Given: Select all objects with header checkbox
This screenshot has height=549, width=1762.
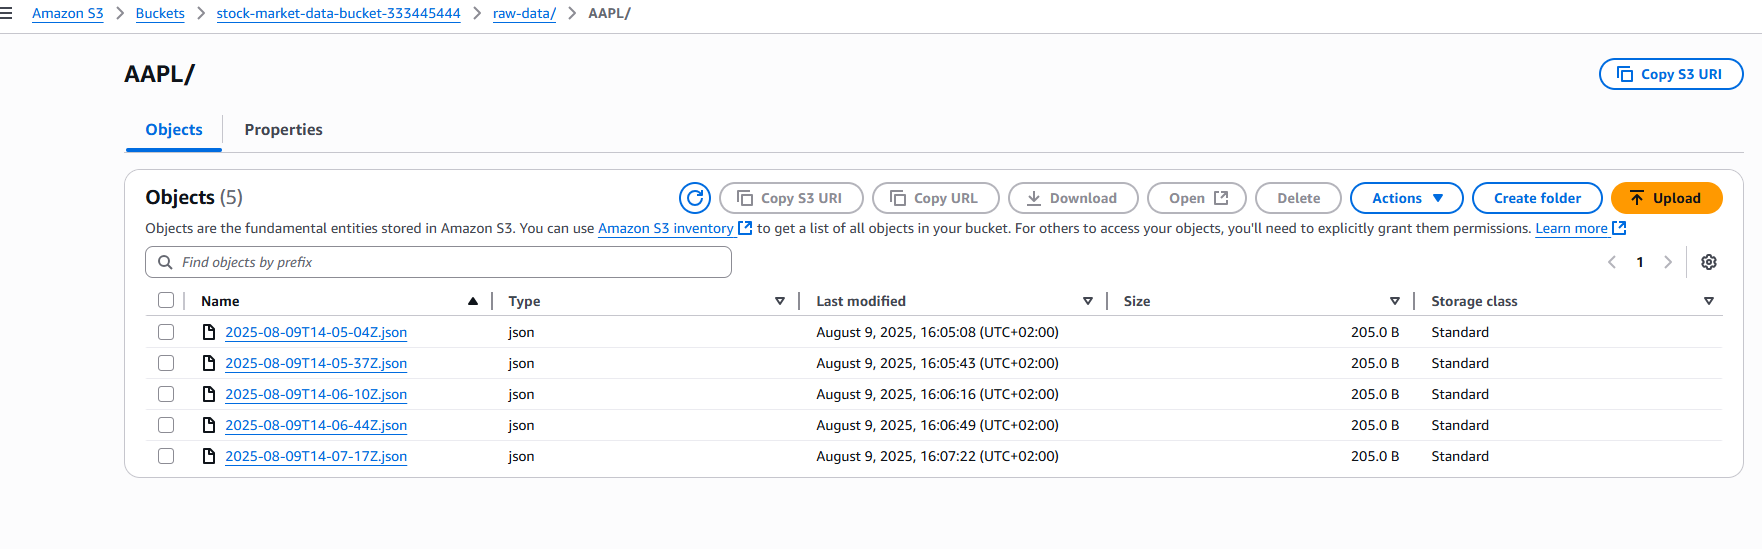Looking at the screenshot, I should point(166,300).
